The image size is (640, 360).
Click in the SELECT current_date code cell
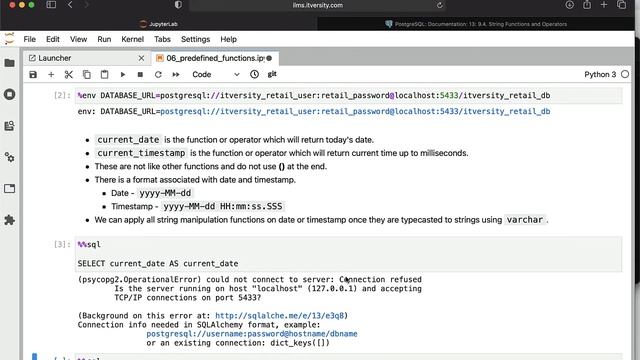pyautogui.click(x=349, y=254)
